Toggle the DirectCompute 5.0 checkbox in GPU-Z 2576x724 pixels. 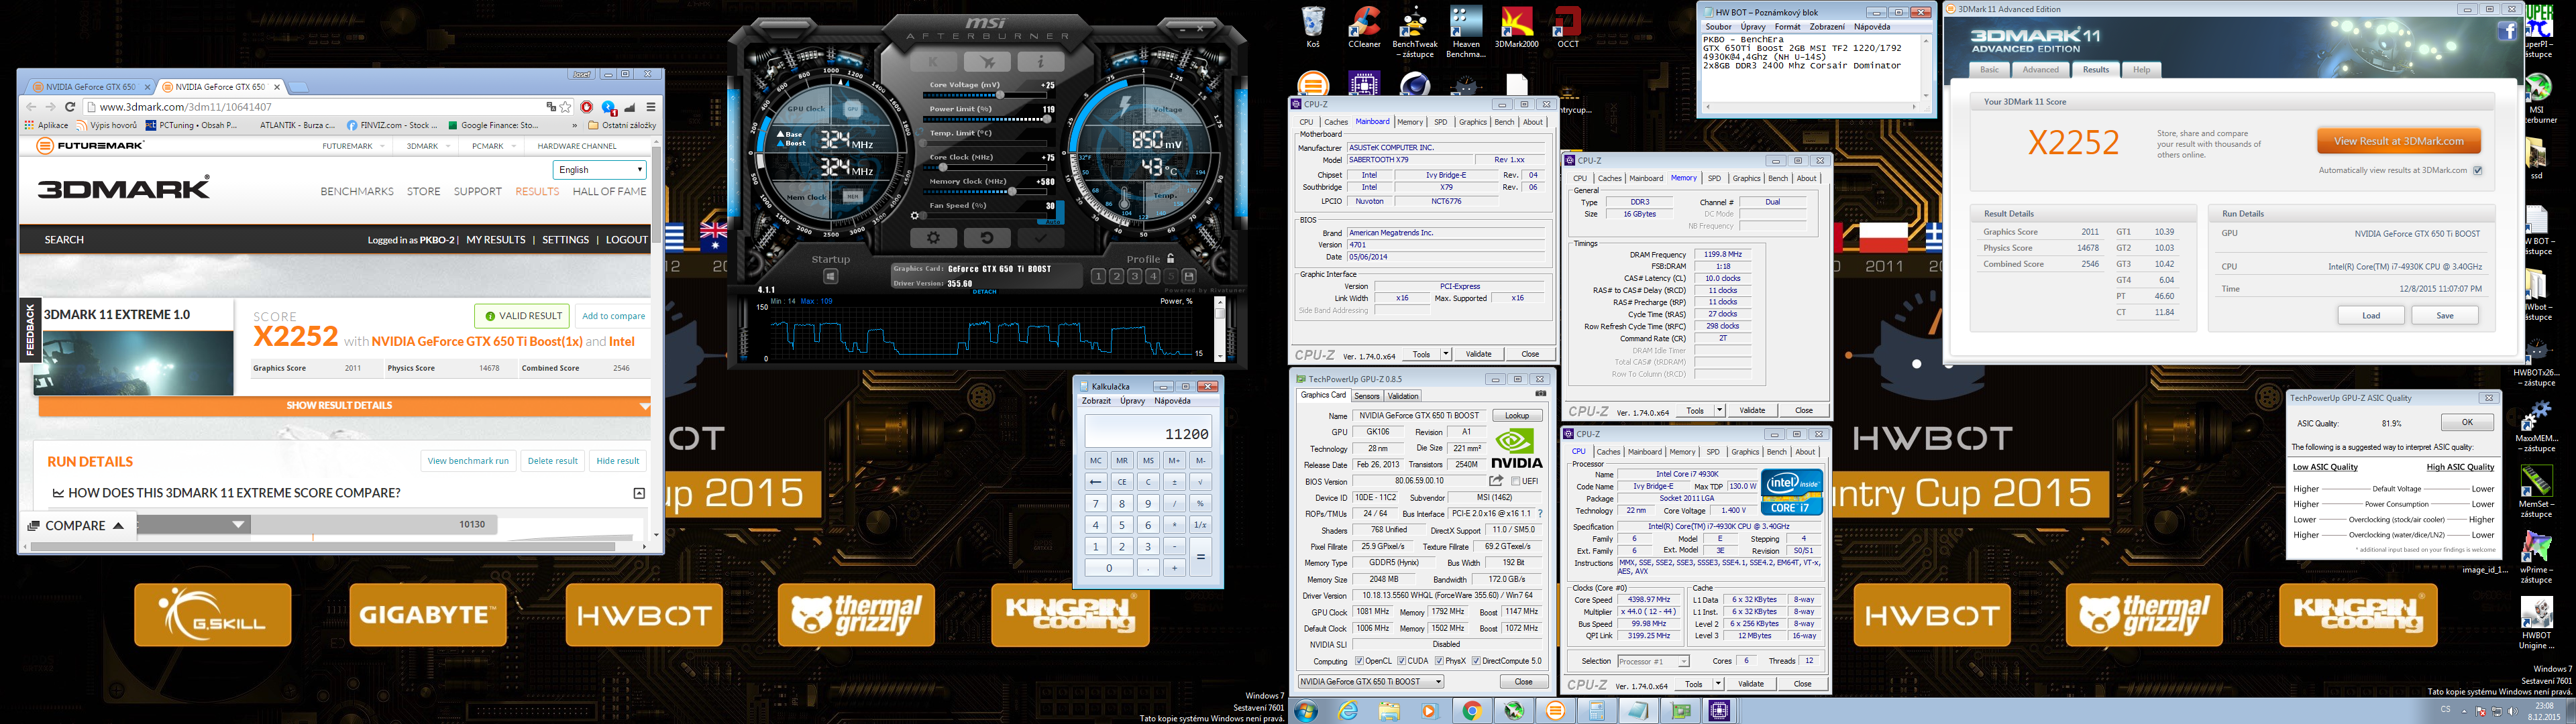click(1476, 661)
